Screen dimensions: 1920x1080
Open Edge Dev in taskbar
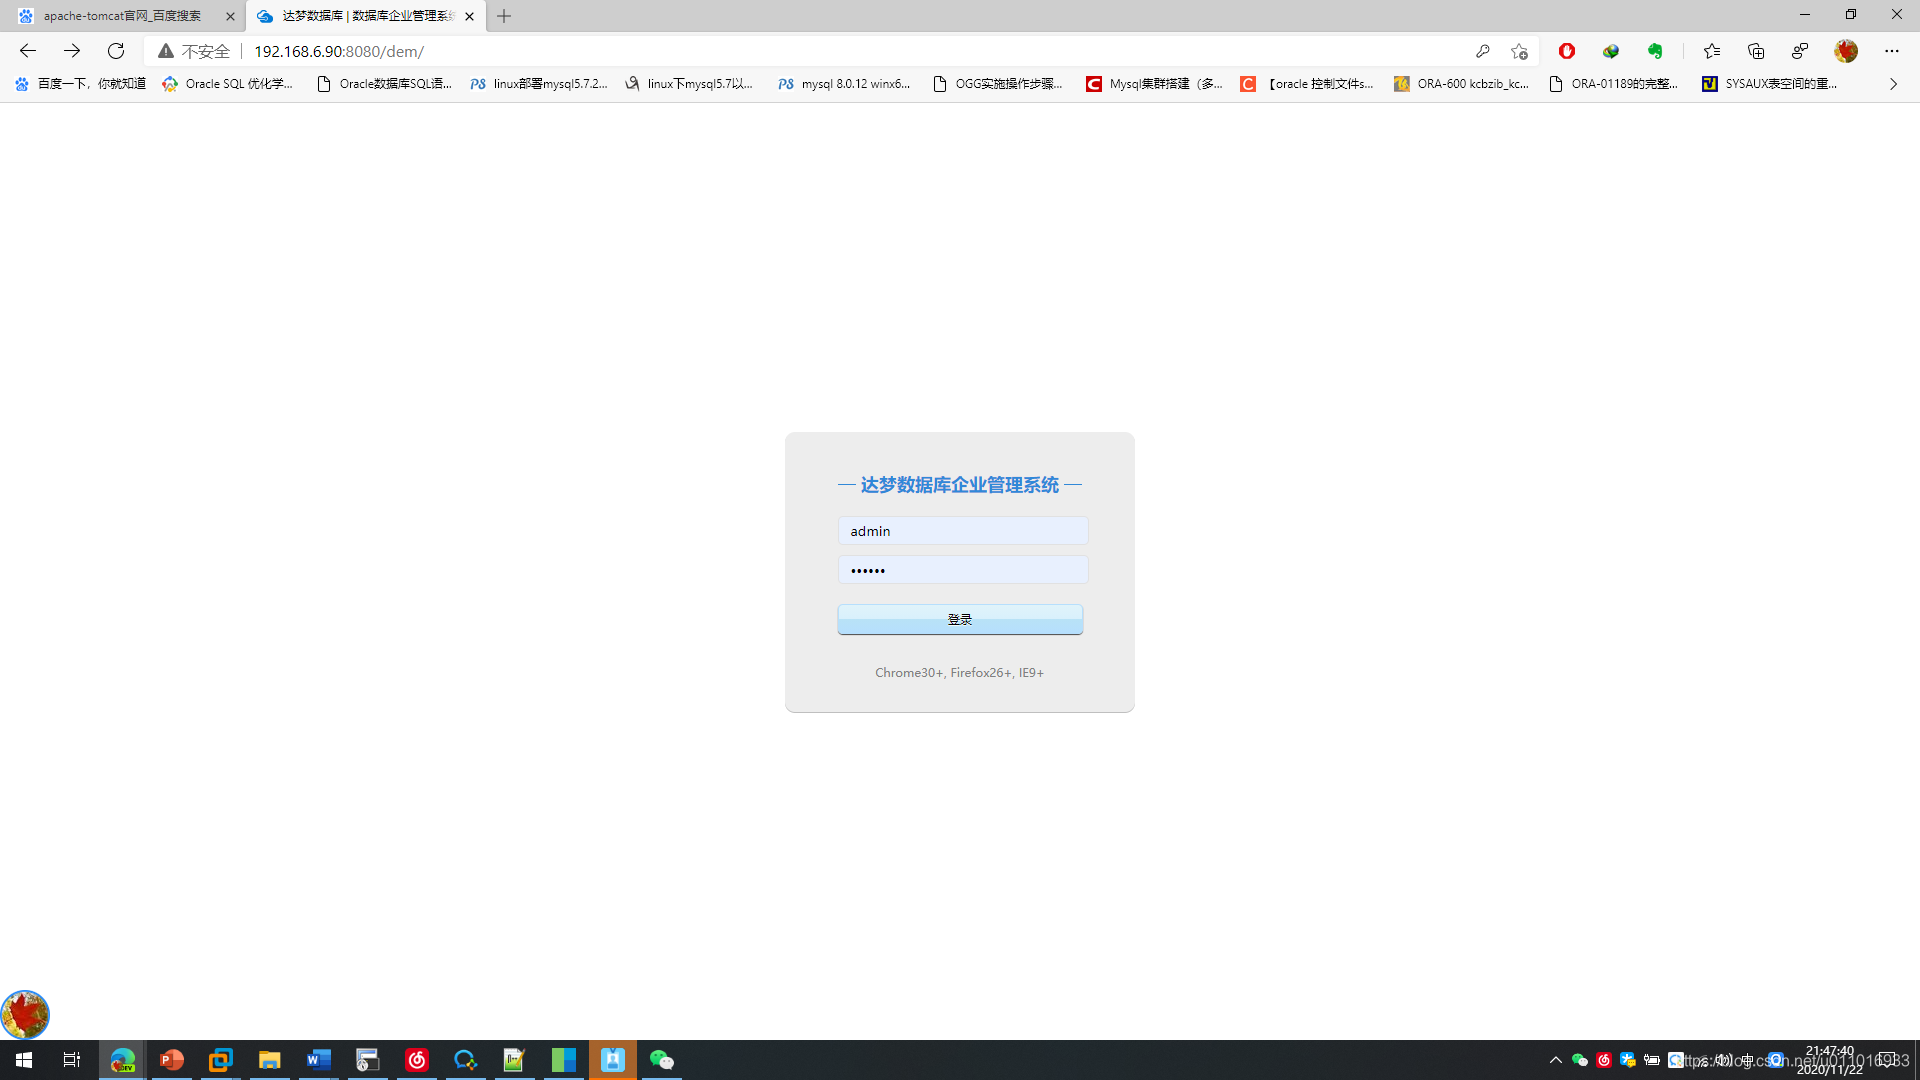pyautogui.click(x=122, y=1060)
